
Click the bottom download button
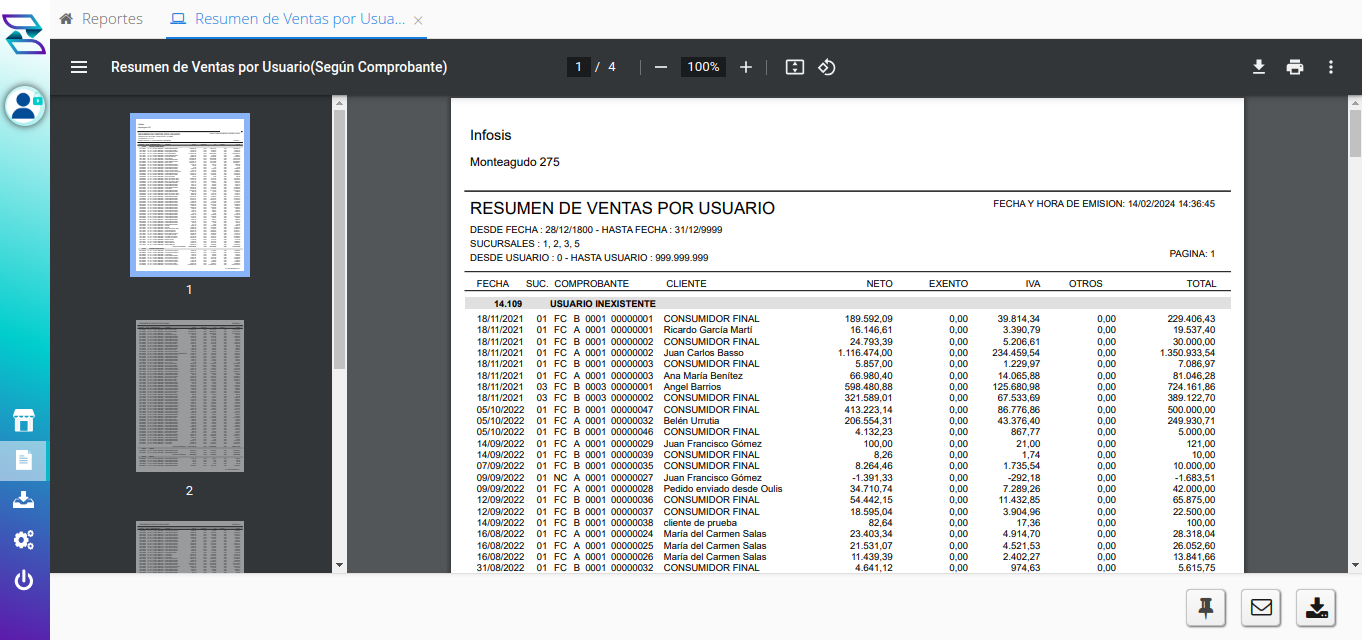(x=1317, y=607)
